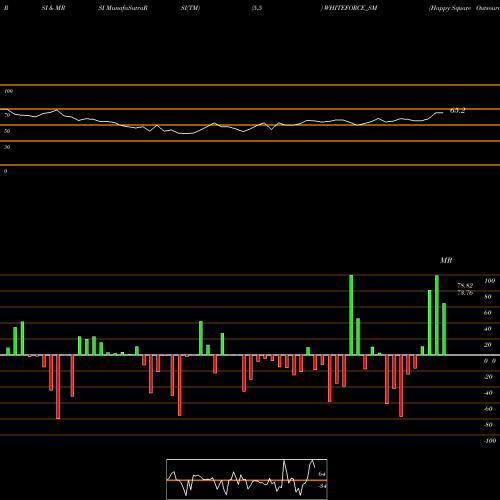Click the 50 level label on RSI axis

(x=7, y=131)
